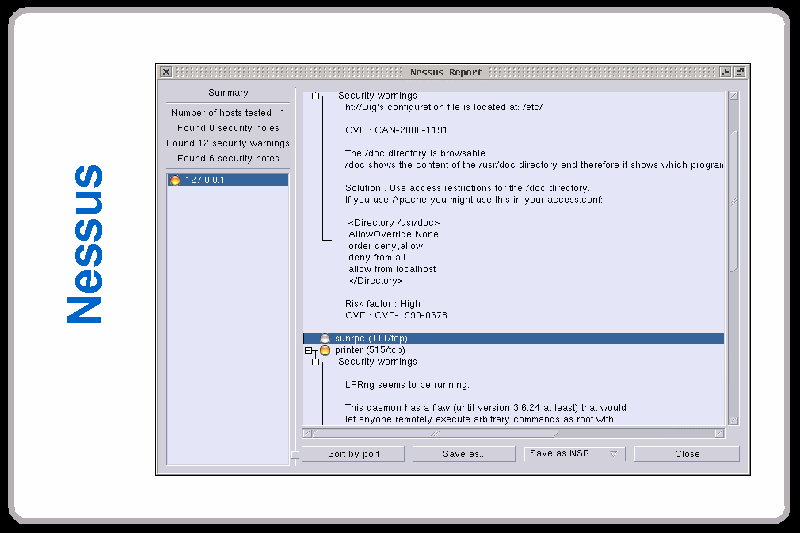800x533 pixels.
Task: Click 'The /doc directory is browsable' text
Action: [x=415, y=153]
